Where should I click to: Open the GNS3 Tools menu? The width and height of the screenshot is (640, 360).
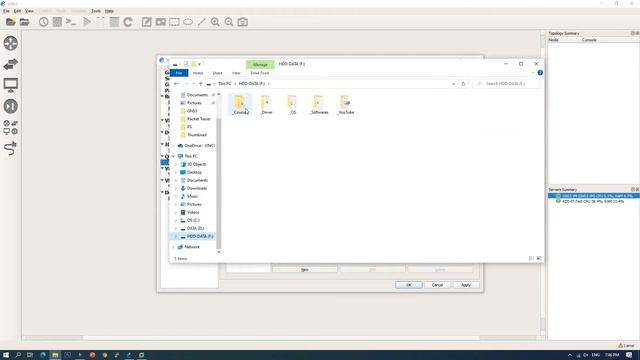tap(96, 11)
